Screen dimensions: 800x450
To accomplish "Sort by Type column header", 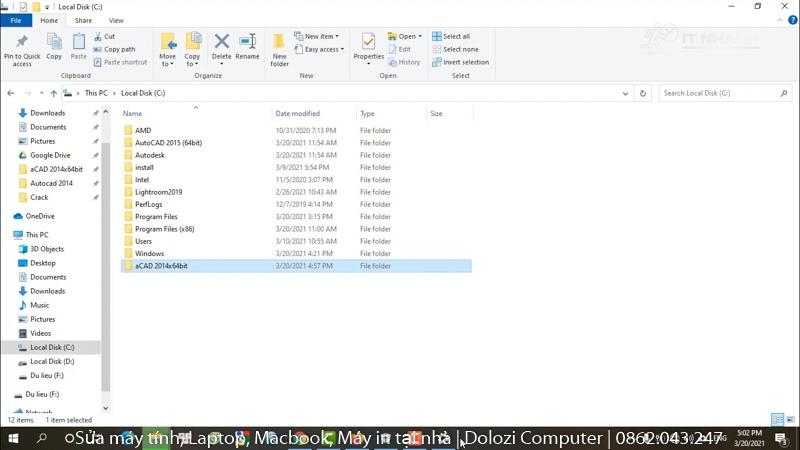I will coord(367,114).
